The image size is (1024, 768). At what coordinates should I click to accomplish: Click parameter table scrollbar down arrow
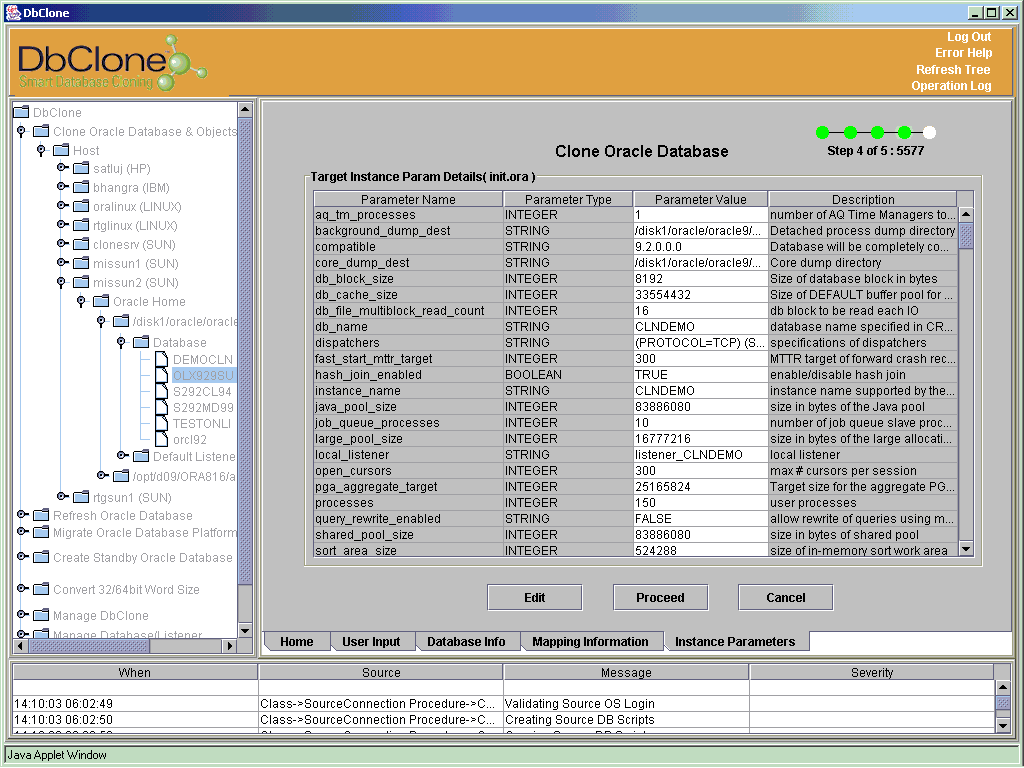[x=966, y=549]
